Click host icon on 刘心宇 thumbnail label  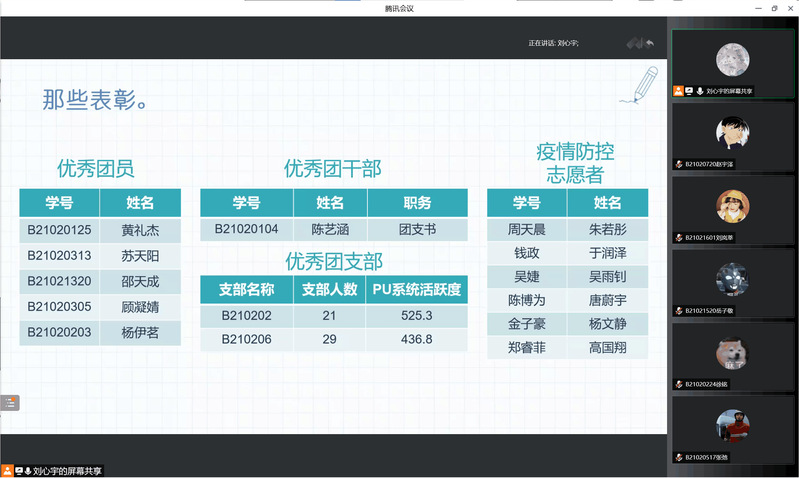coord(679,90)
